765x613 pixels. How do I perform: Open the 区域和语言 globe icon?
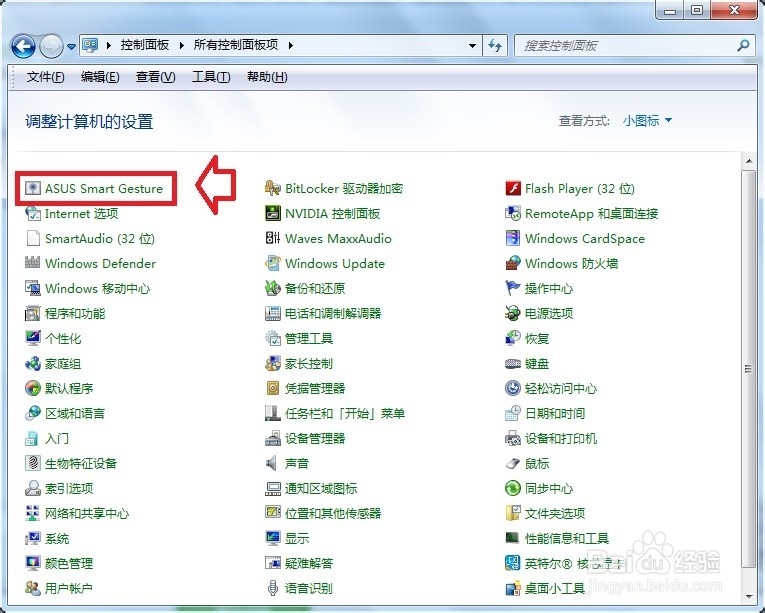(x=33, y=413)
